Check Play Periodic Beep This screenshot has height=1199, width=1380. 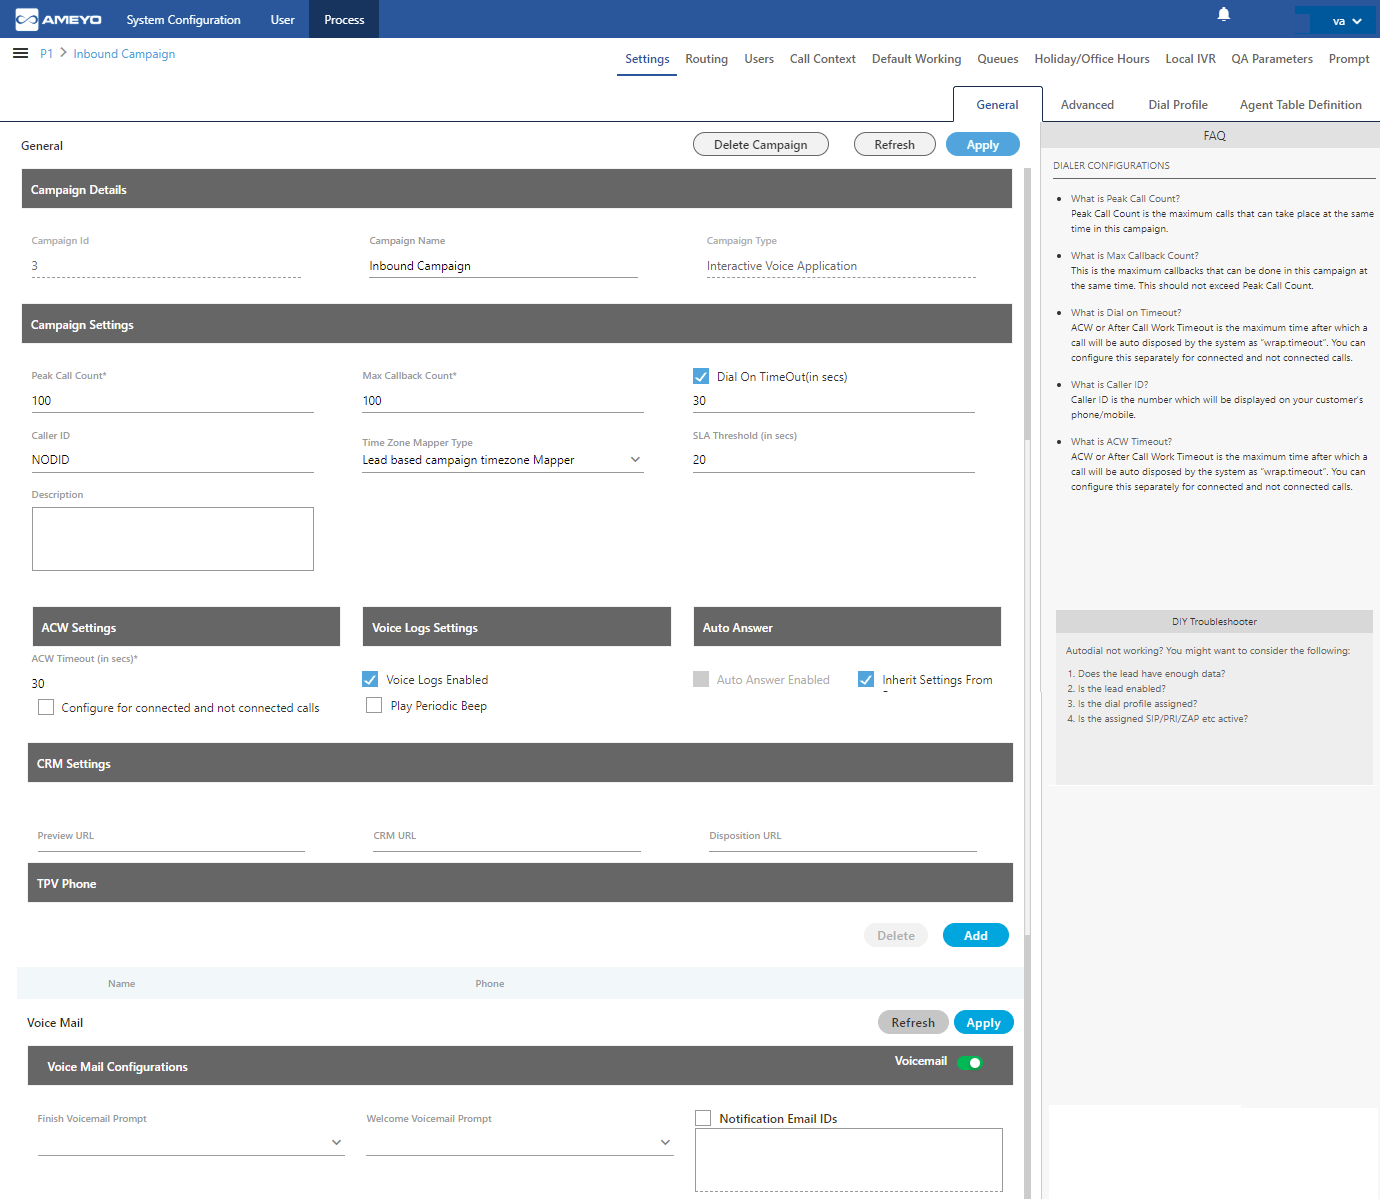(374, 705)
